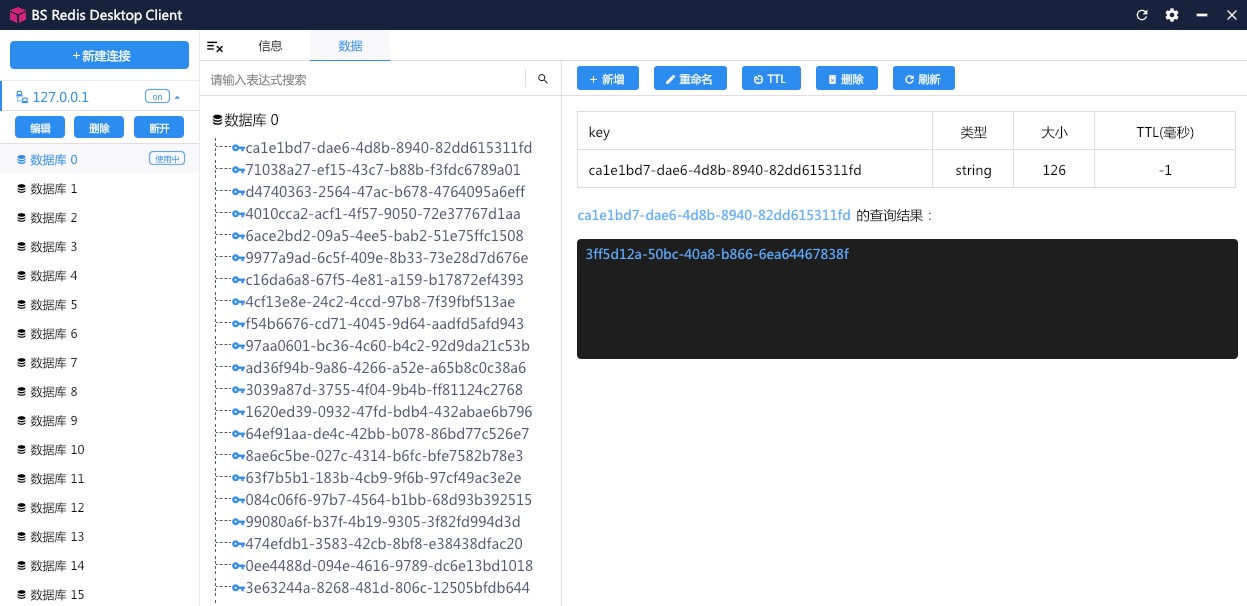This screenshot has height=606, width=1247.
Task: Open the ca1e1bd7 key result link
Action: (x=713, y=215)
